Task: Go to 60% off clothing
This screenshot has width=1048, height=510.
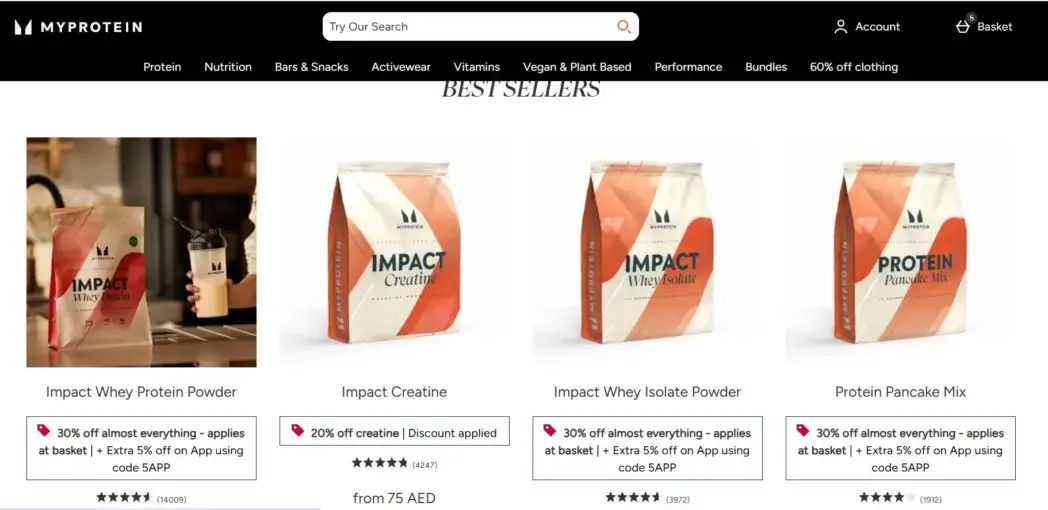Action: (854, 67)
